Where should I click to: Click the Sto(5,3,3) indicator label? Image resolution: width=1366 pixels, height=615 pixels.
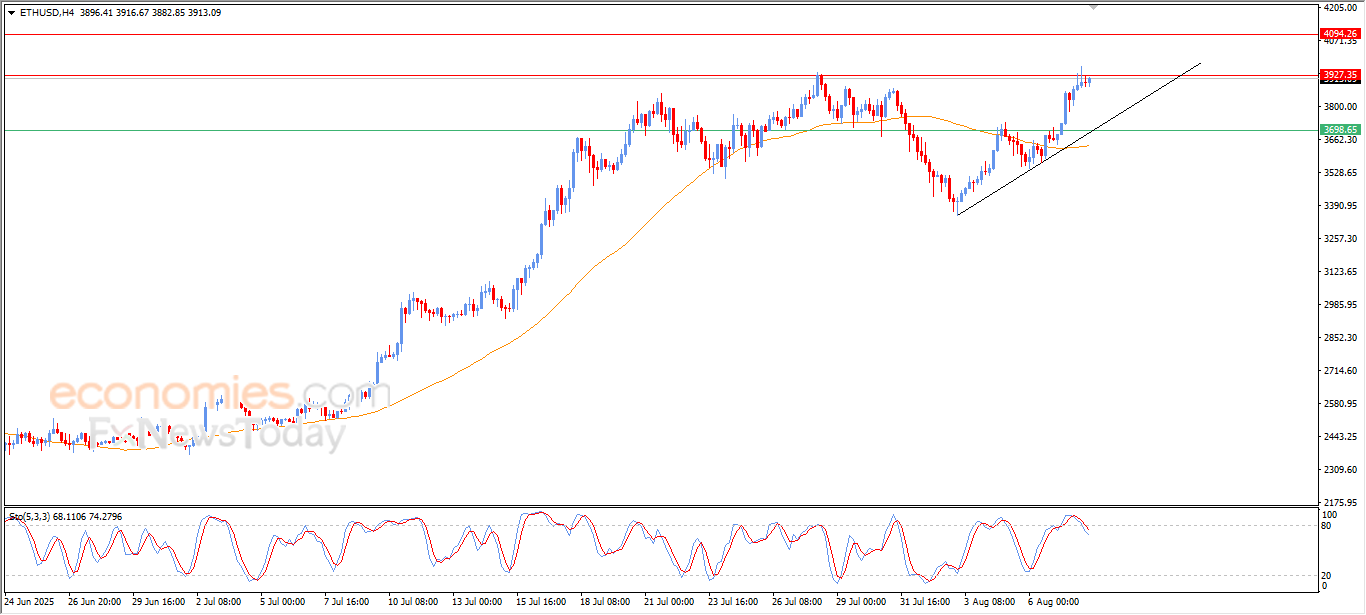(31, 517)
